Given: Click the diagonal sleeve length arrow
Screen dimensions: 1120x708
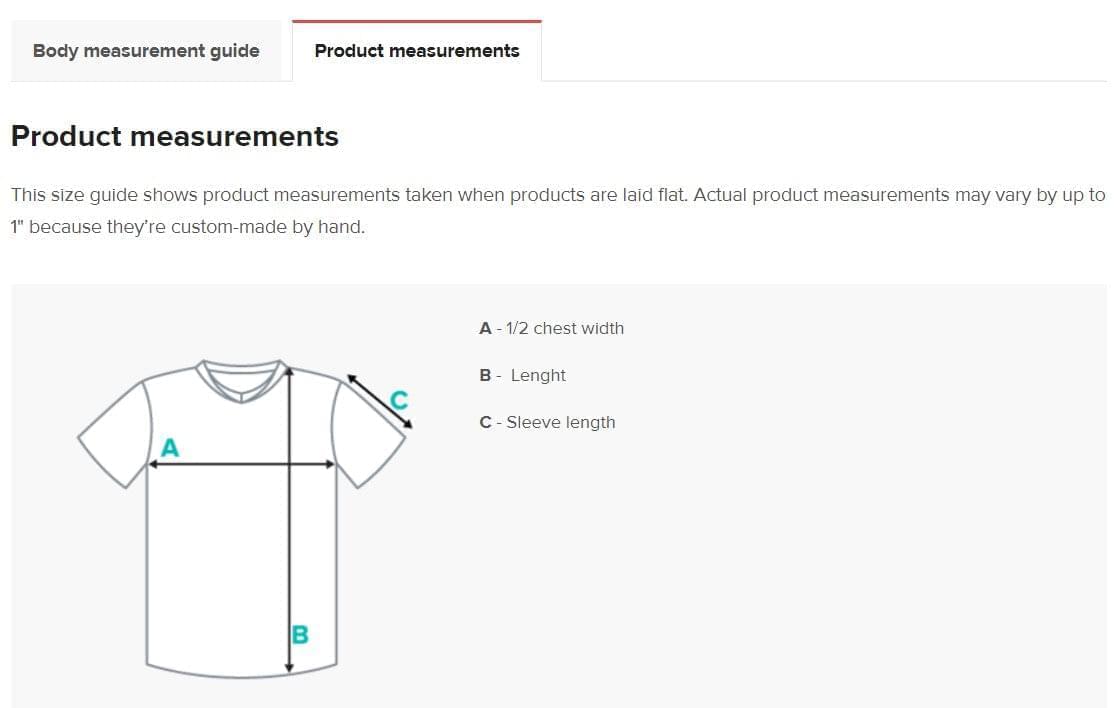Looking at the screenshot, I should point(380,402).
